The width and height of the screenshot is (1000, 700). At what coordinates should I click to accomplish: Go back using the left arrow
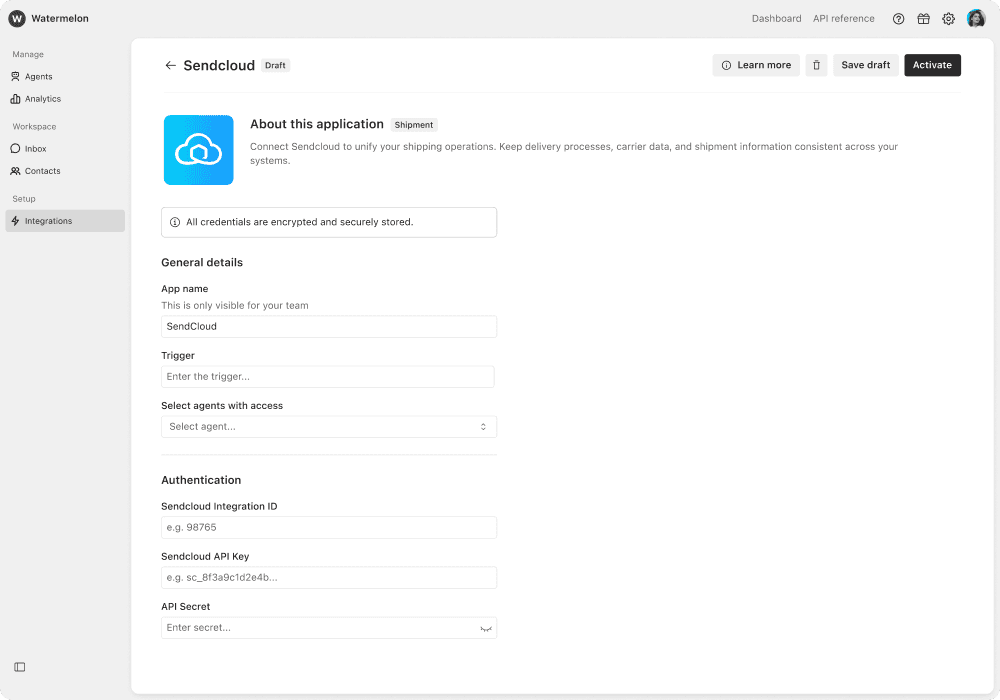170,65
